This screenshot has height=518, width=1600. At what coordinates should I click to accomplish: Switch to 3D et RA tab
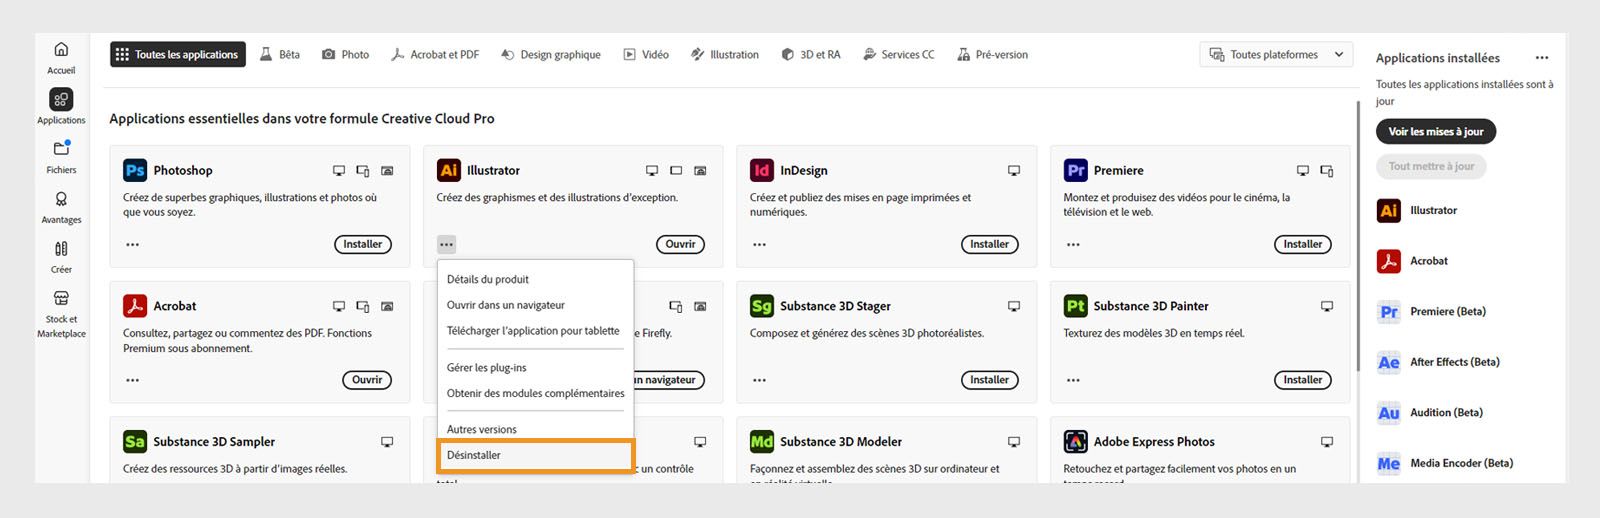coord(811,55)
